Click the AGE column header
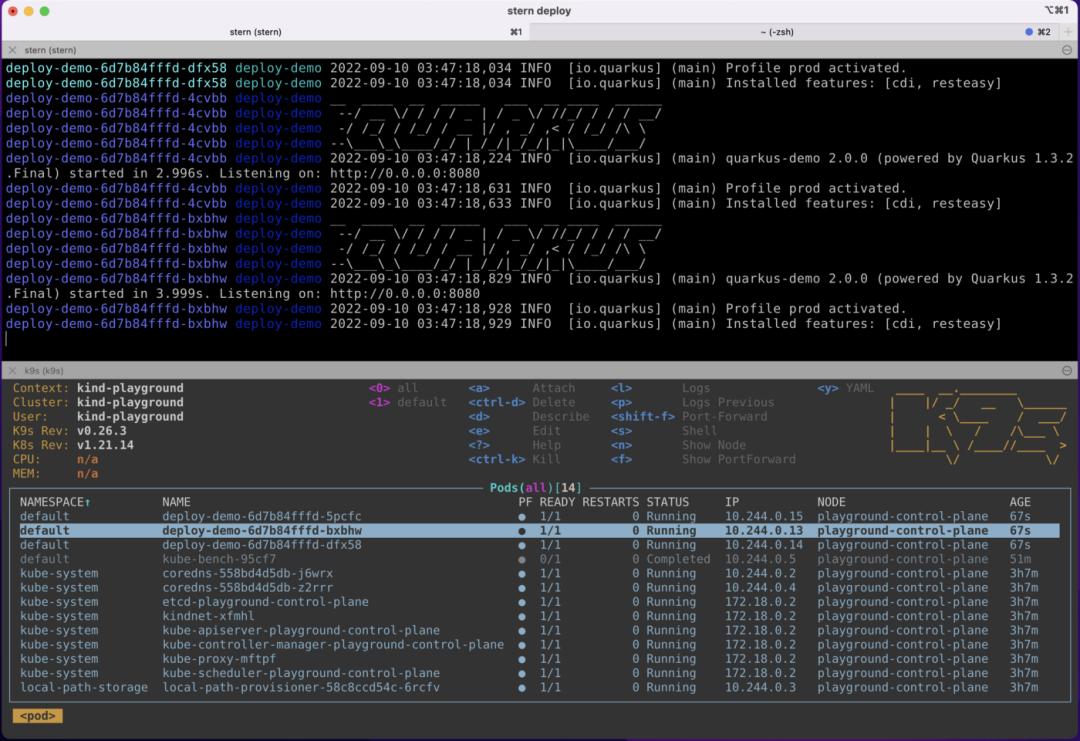Screen dimensions: 1080x741 click(1020, 502)
